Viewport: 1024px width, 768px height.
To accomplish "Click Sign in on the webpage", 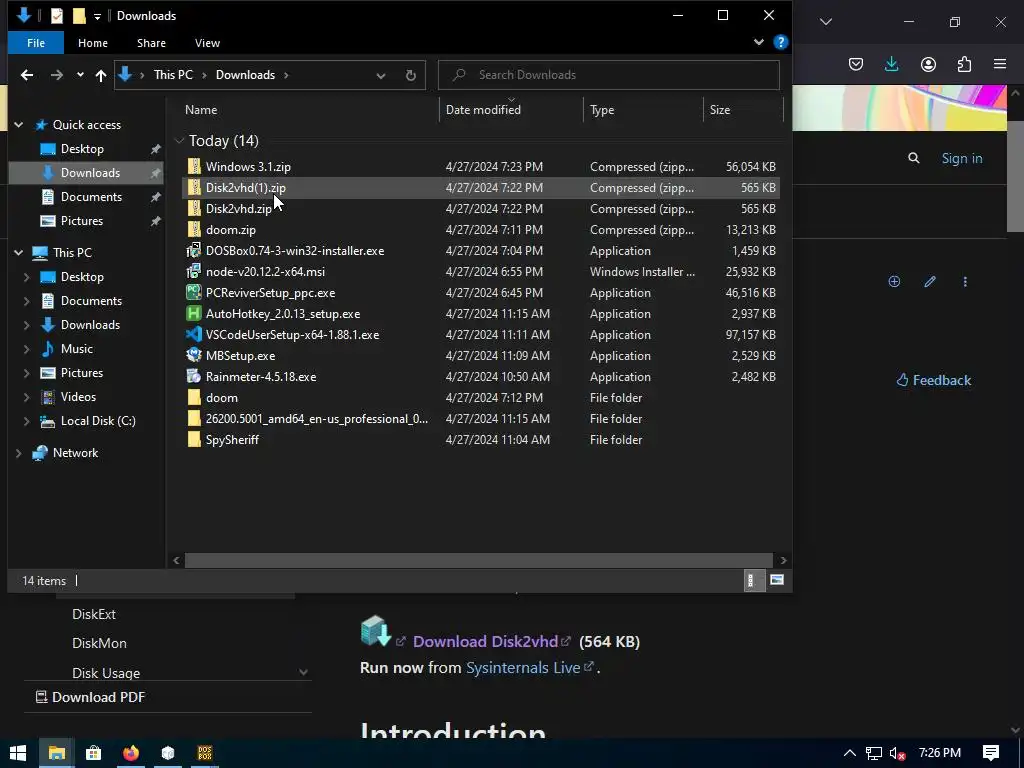I will click(961, 158).
